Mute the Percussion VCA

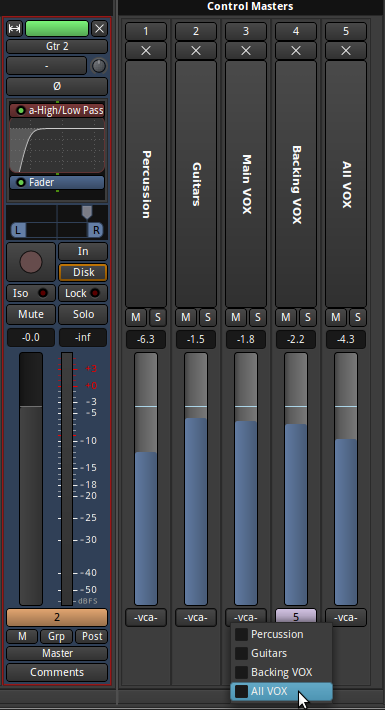(x=135, y=317)
